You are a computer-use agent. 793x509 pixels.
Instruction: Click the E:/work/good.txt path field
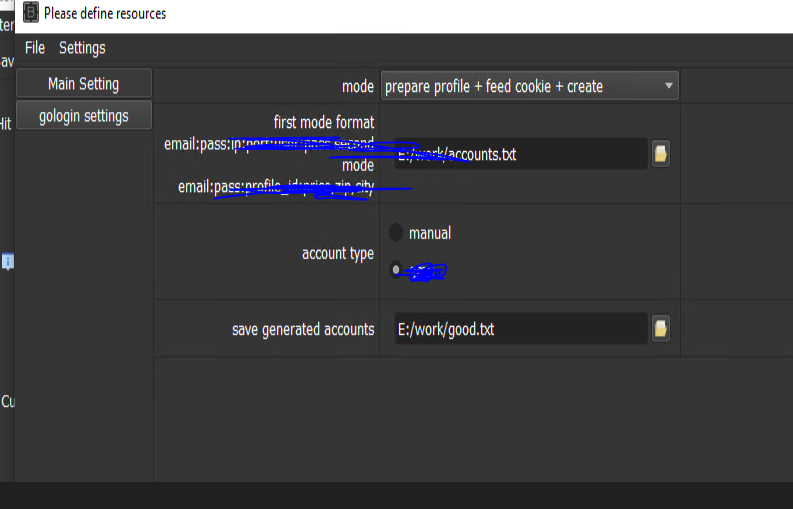coord(520,328)
